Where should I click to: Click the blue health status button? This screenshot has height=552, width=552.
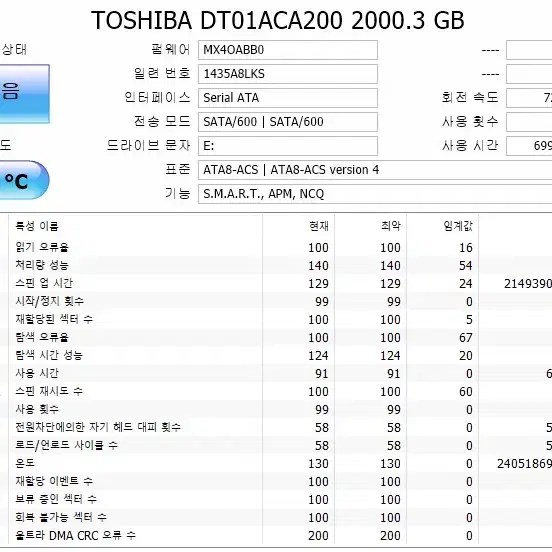point(24,94)
